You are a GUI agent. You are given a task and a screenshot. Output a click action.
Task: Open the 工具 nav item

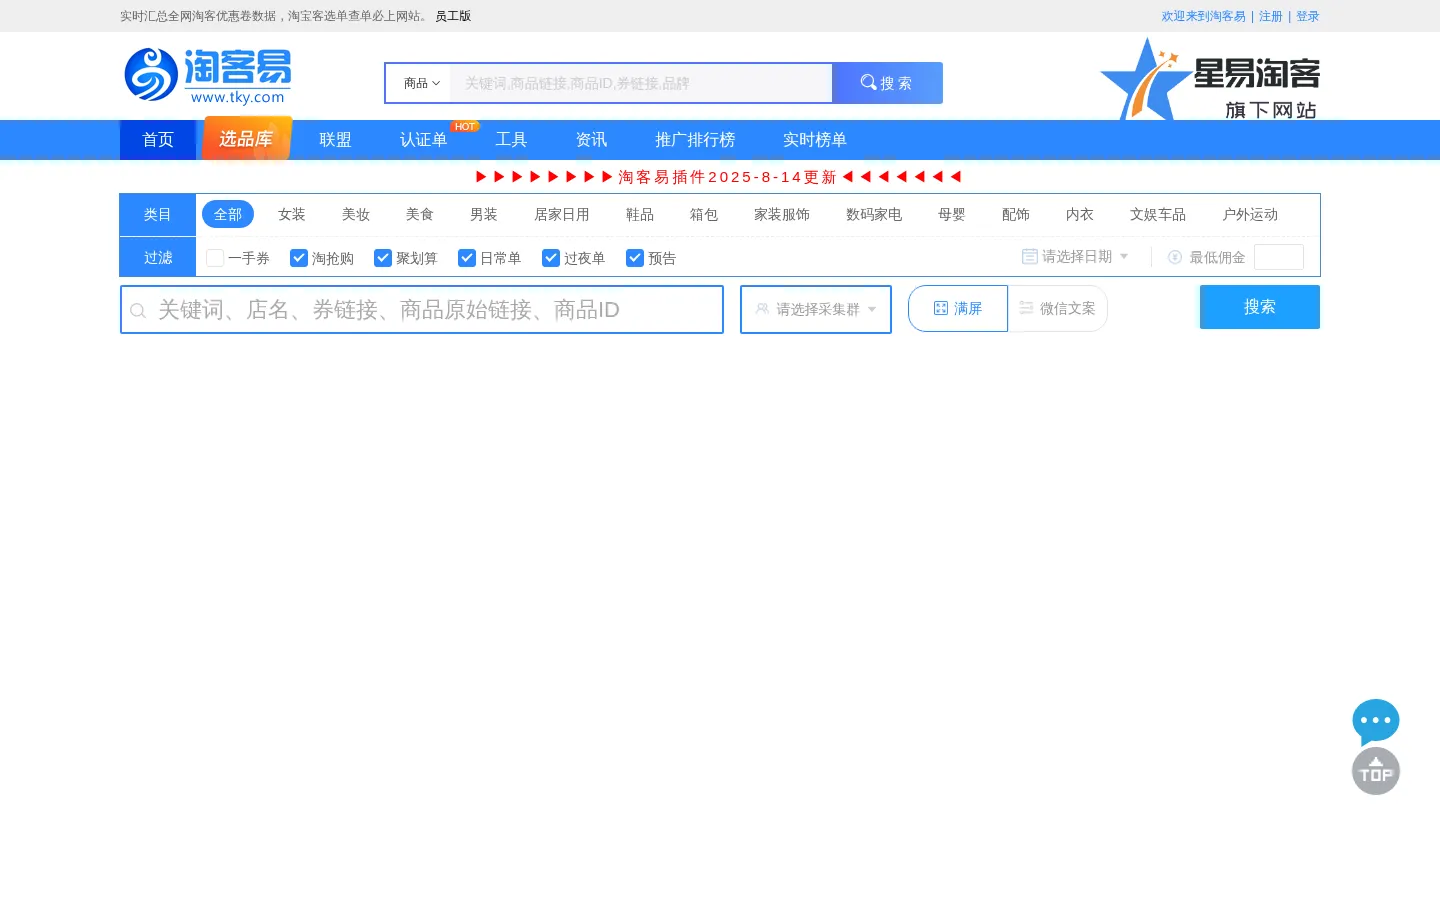[x=511, y=140]
